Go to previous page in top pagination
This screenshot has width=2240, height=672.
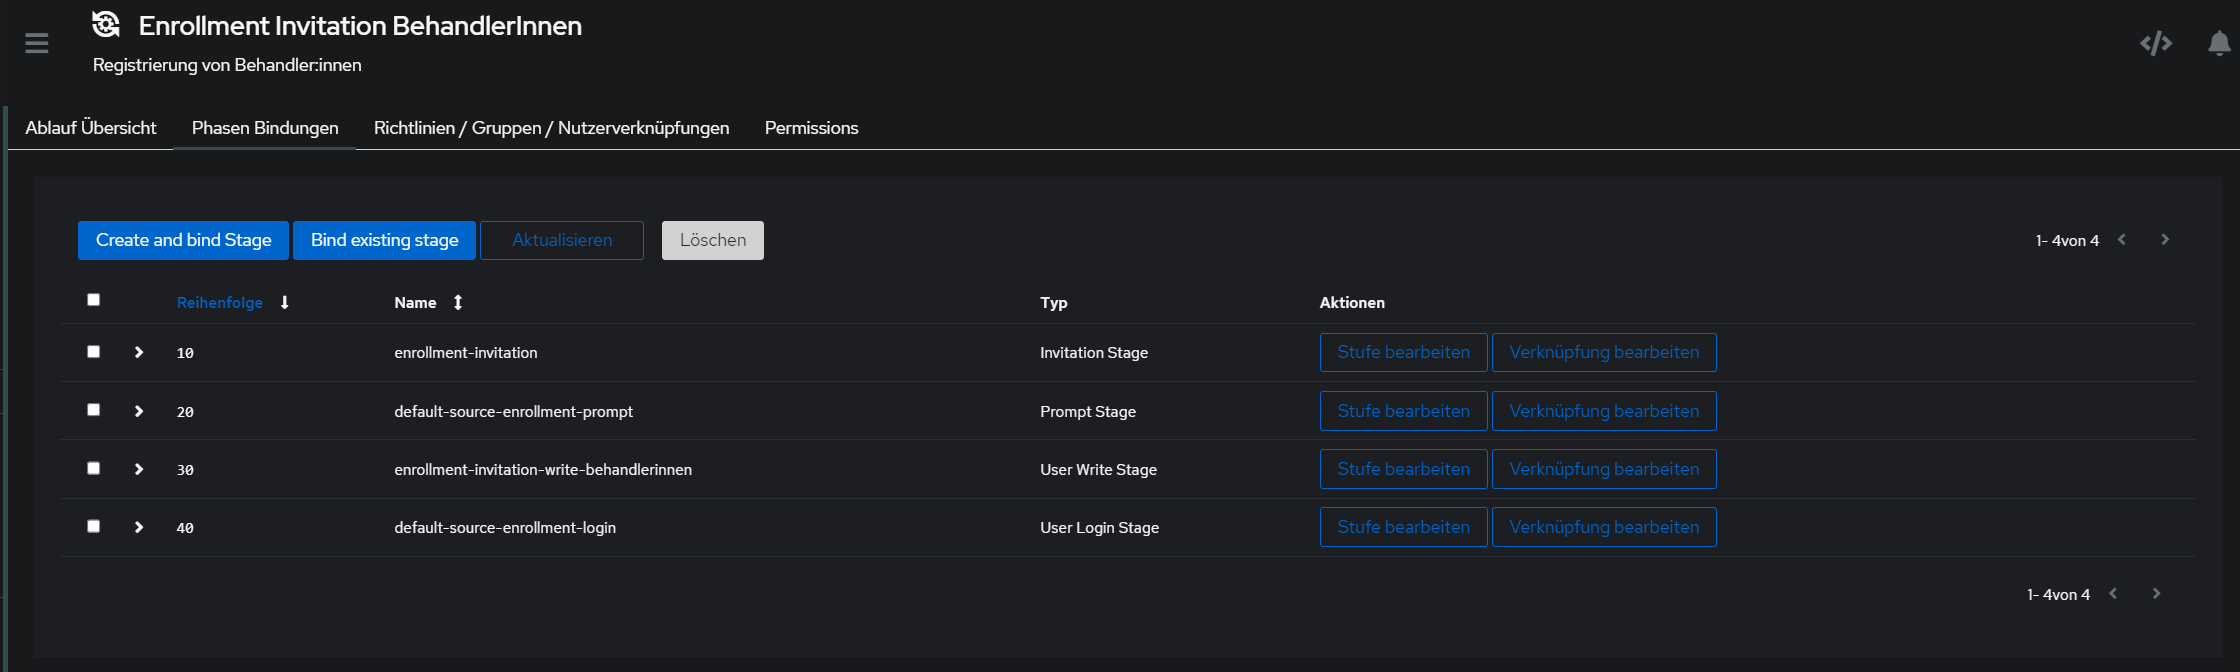coord(2122,240)
